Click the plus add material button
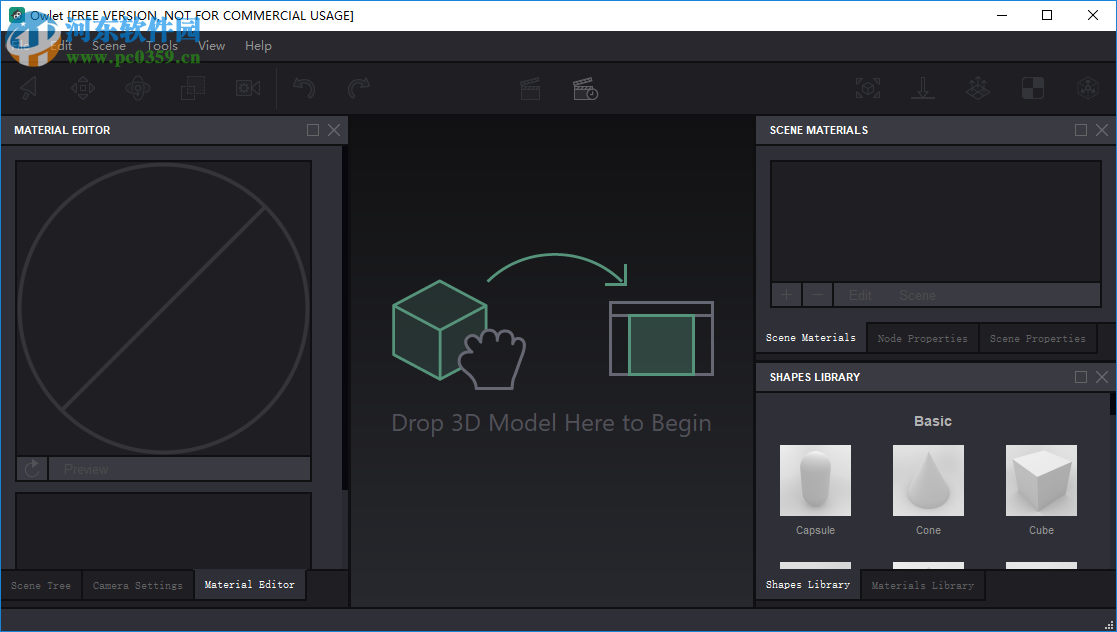The image size is (1117, 632). tap(786, 295)
